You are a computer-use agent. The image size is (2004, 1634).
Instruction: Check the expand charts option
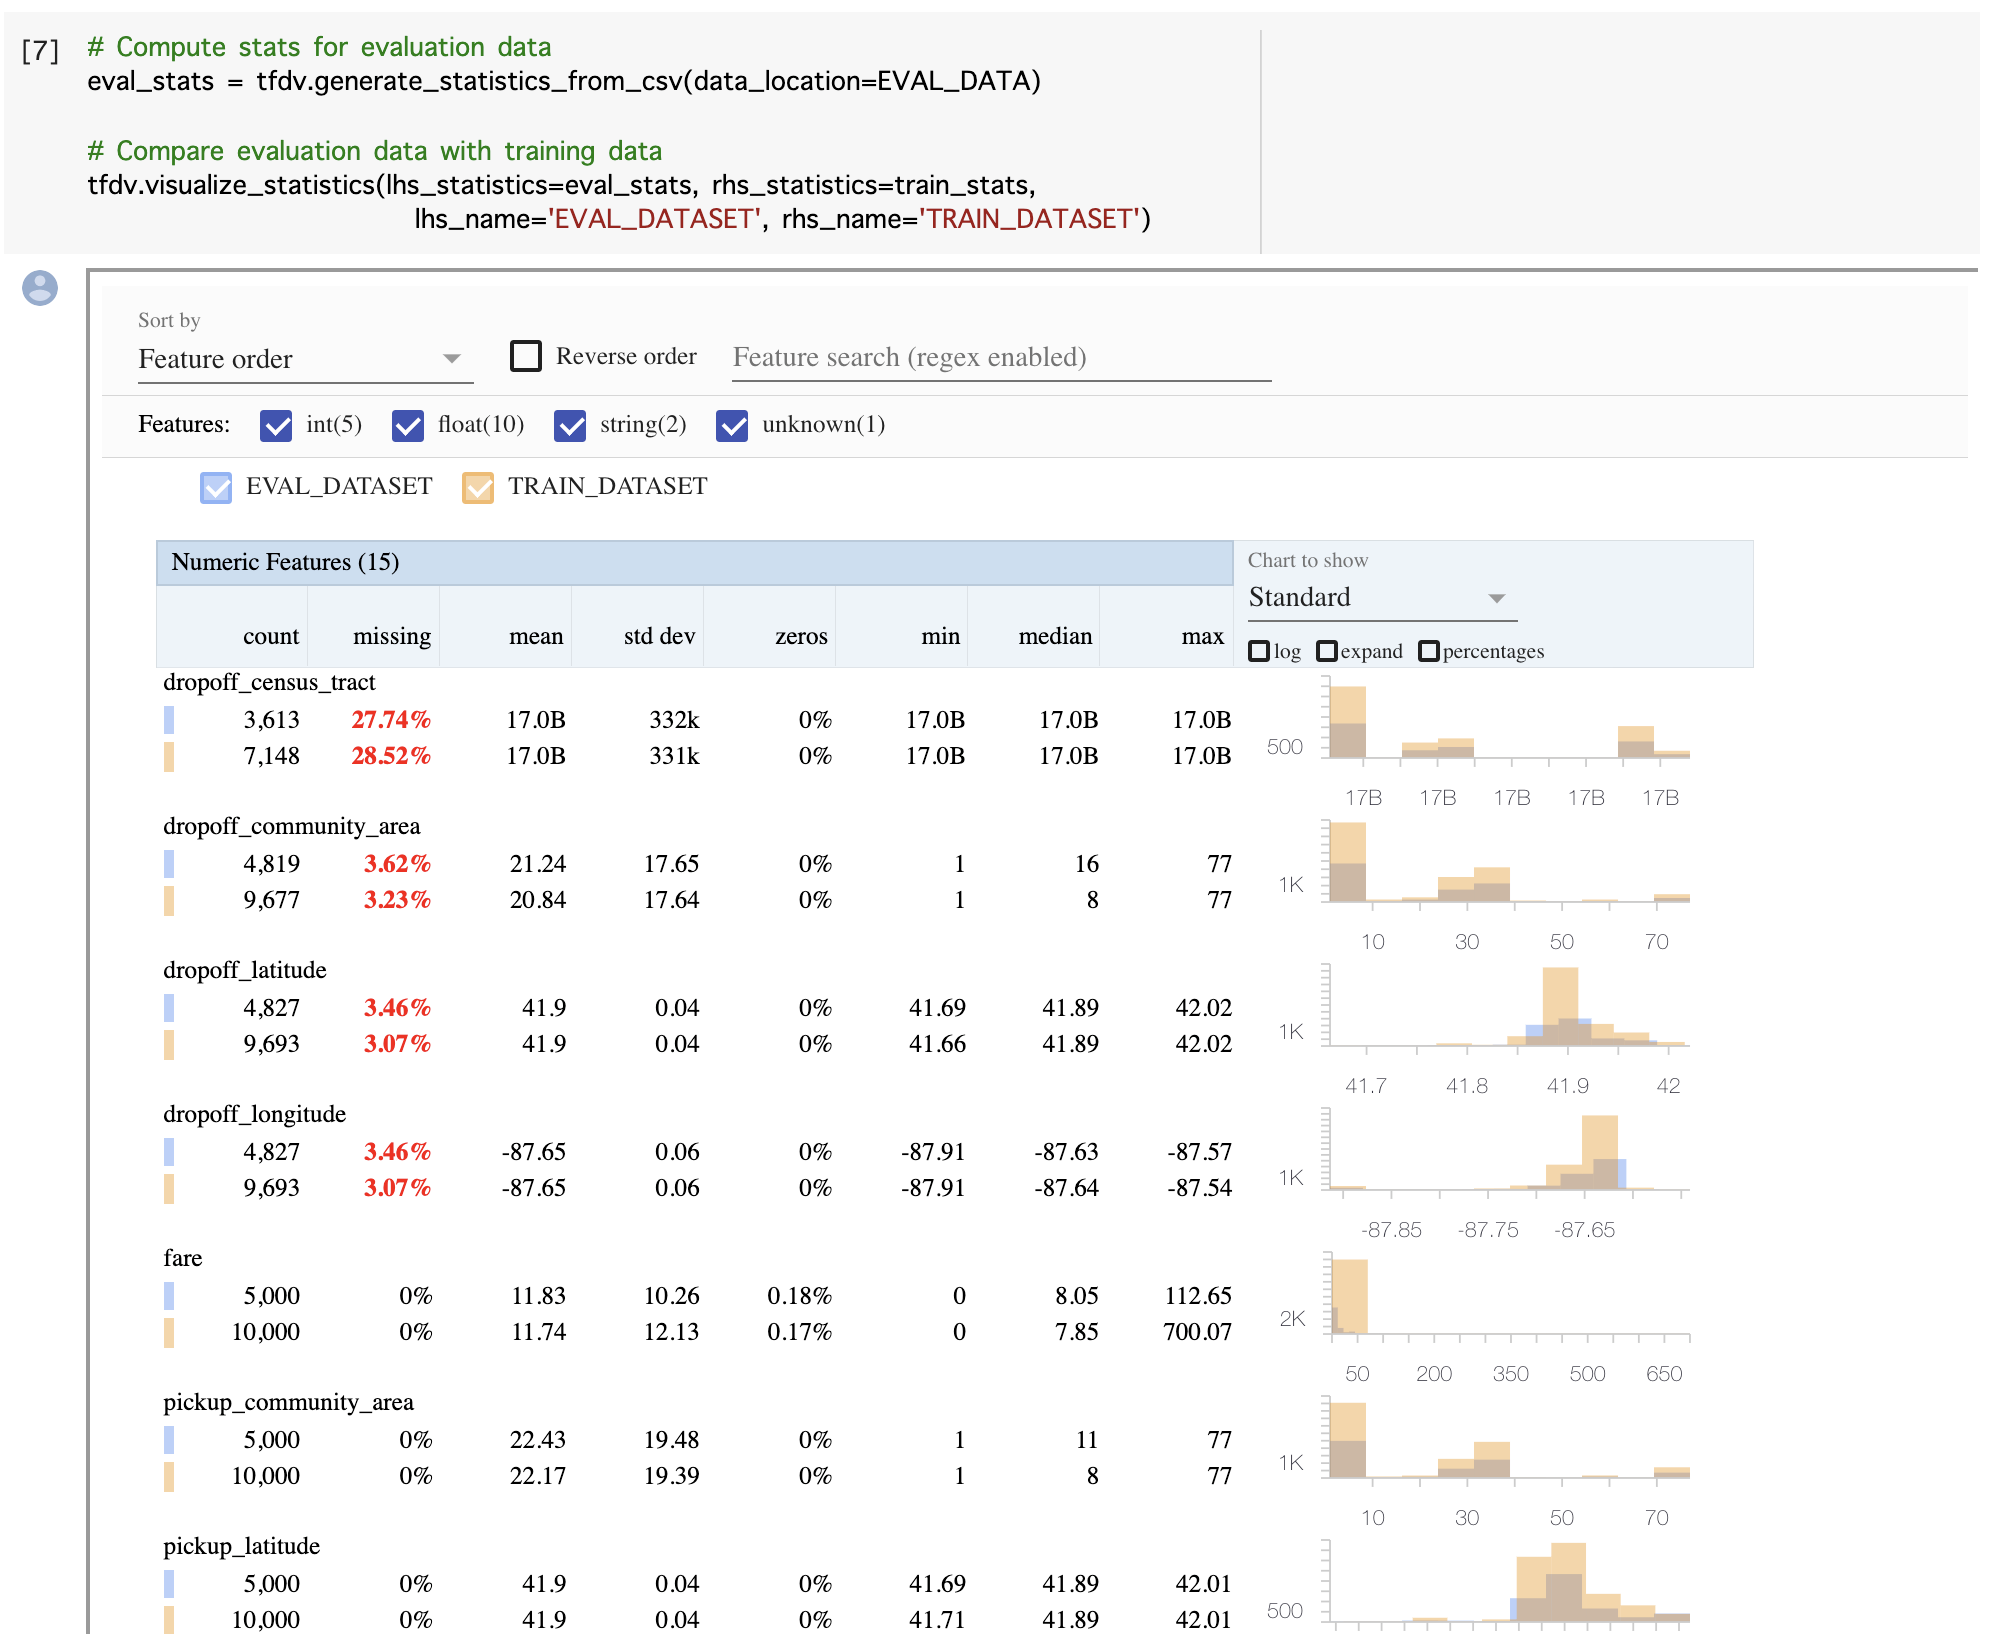click(1327, 651)
